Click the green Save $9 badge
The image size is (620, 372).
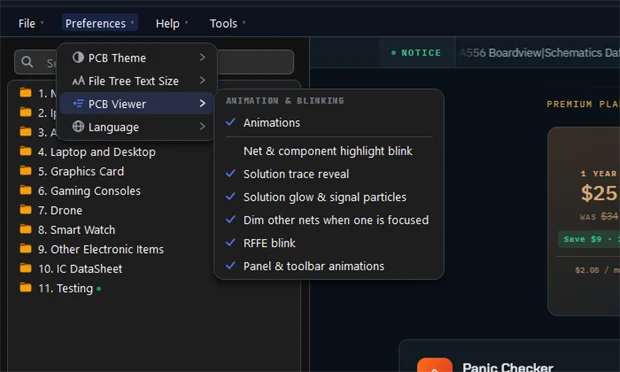[589, 239]
